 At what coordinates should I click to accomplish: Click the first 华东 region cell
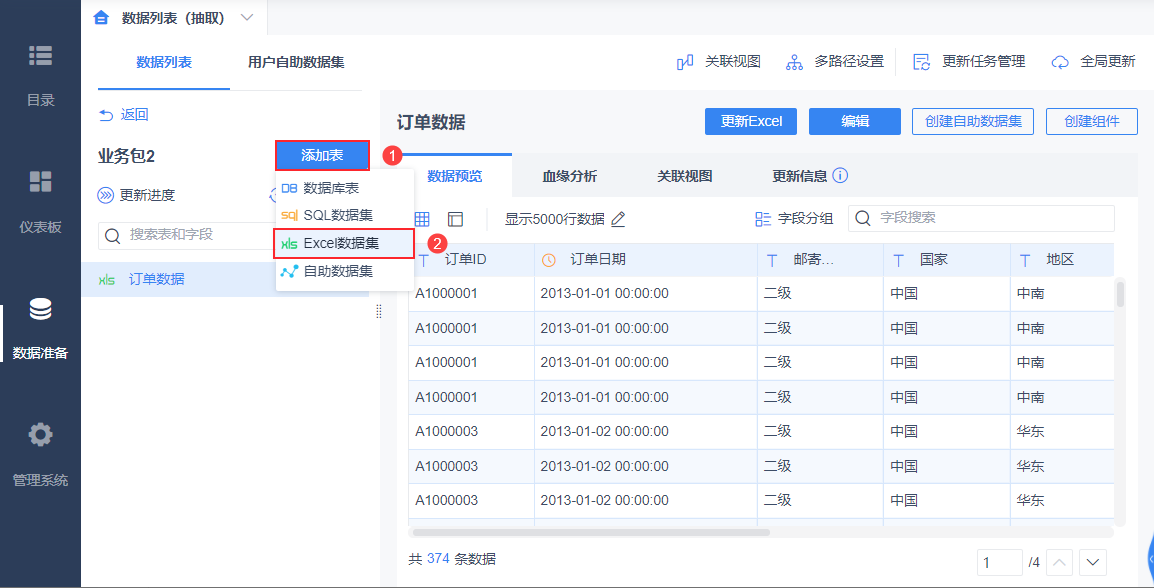[1062, 431]
